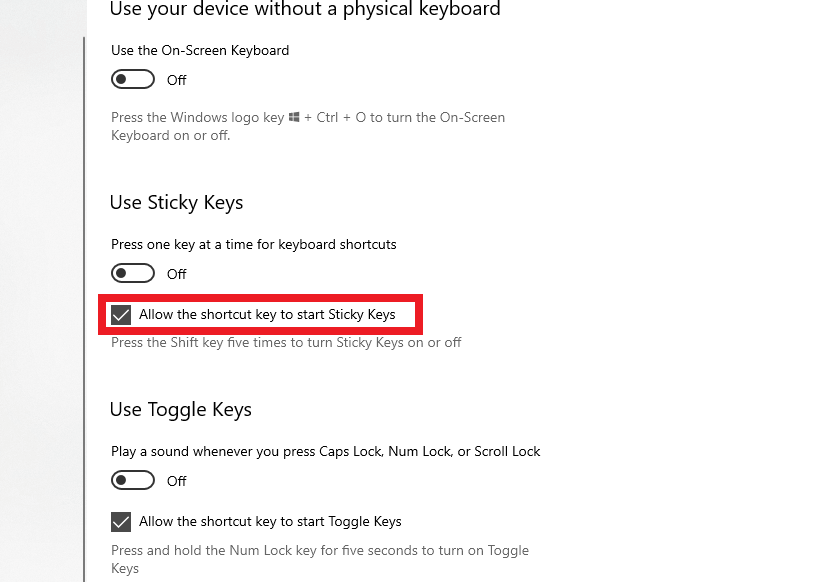This screenshot has width=820, height=582.
Task: Click the Windows logo key icon in the hint
Action: [x=292, y=117]
